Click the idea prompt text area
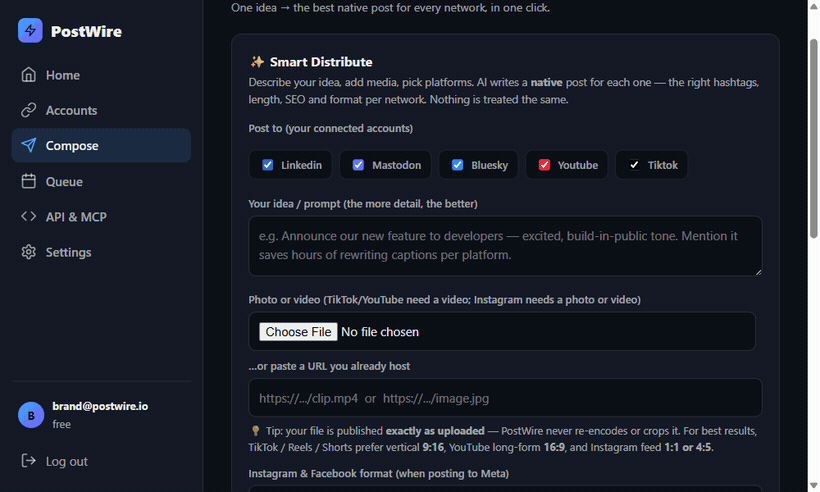 point(505,246)
